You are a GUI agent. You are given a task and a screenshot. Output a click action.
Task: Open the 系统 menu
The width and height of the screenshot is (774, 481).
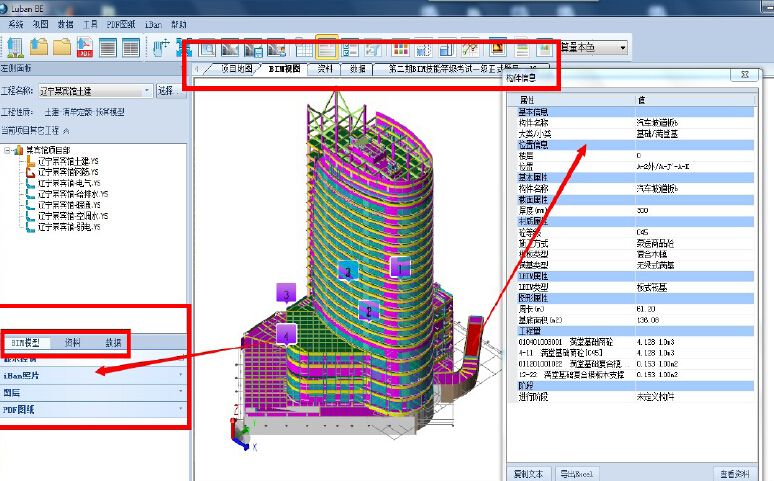[x=16, y=24]
